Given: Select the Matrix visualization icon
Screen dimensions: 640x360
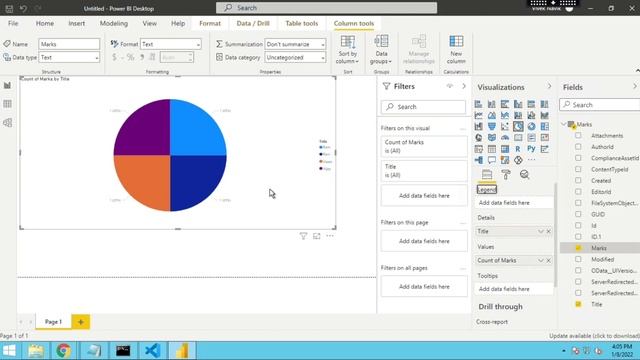Looking at the screenshot, I should click(505, 149).
